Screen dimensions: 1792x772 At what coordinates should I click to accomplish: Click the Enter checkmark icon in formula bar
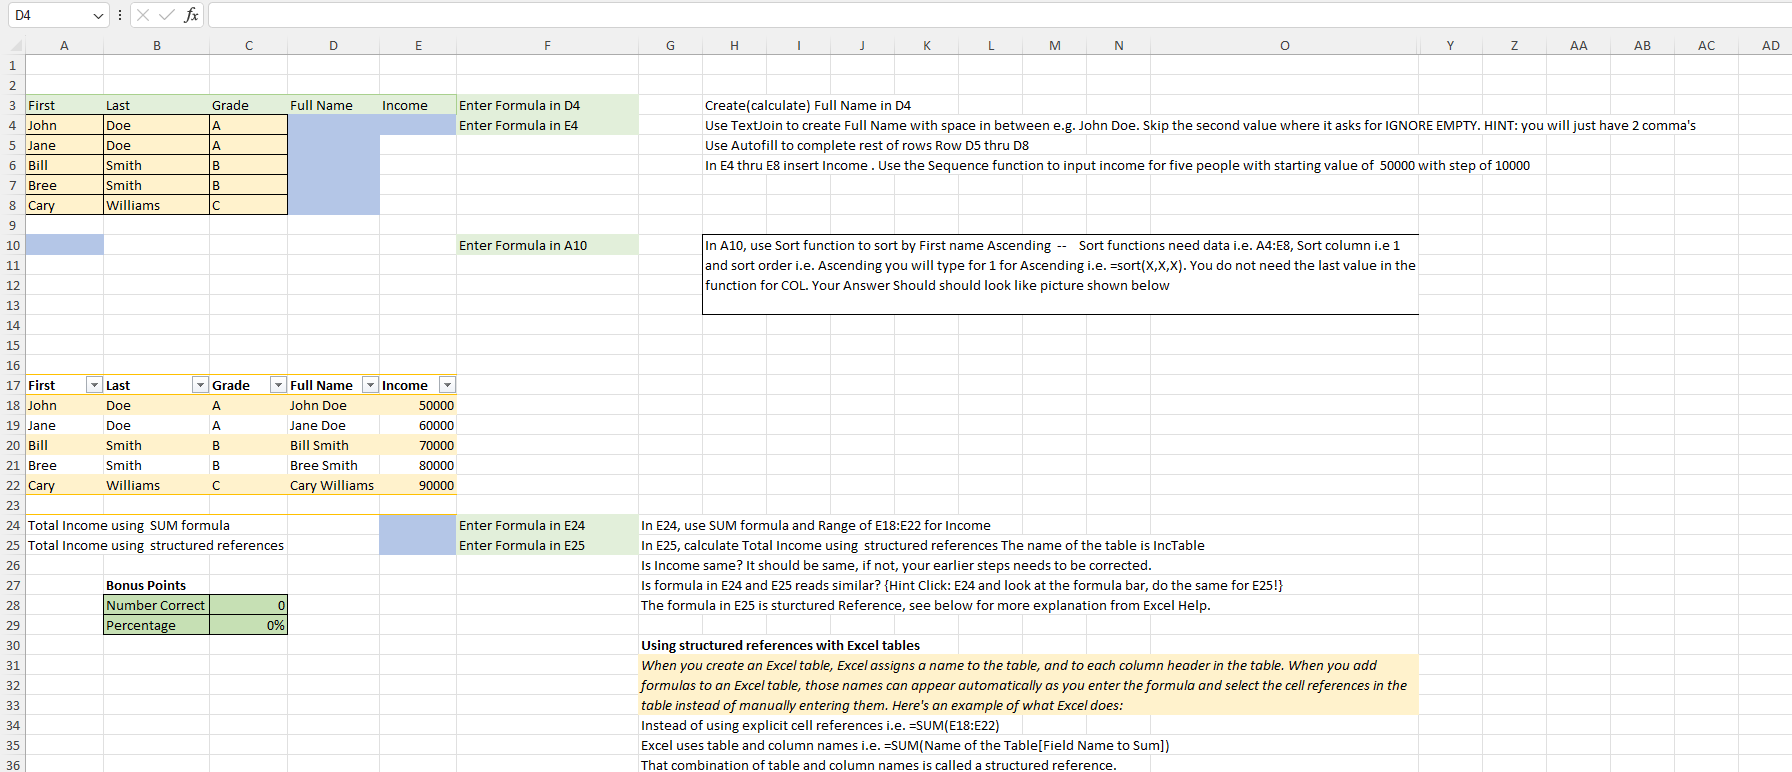coord(166,15)
